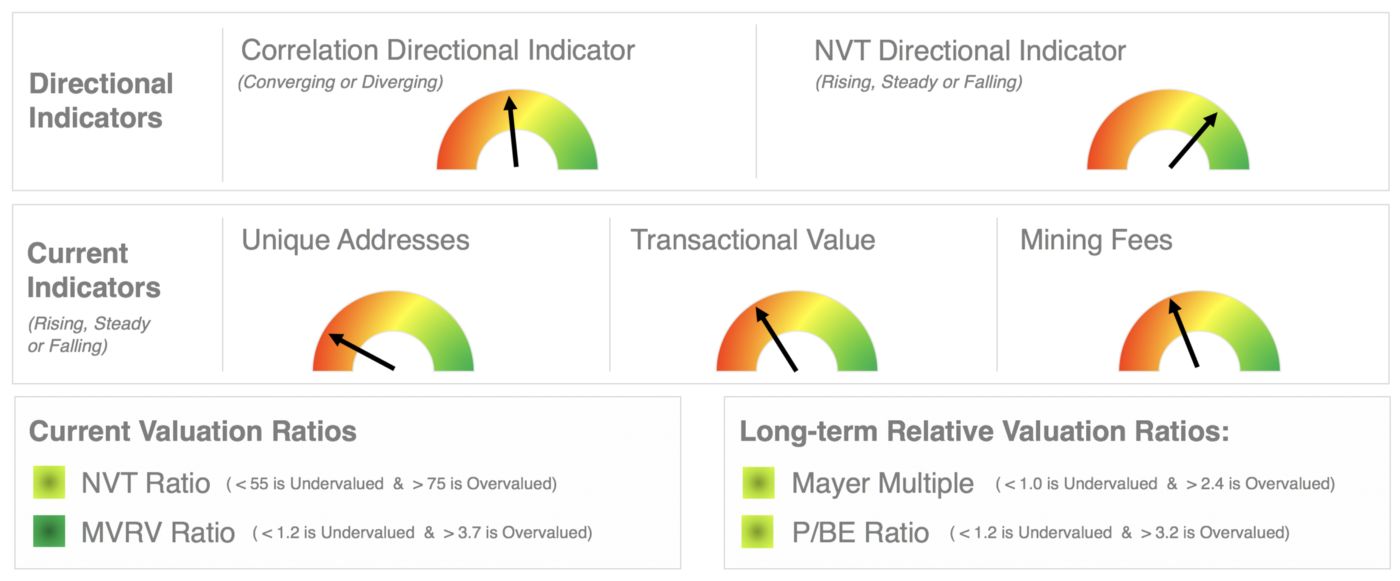Click the MVRV Ratio dark green square

(x=49, y=531)
